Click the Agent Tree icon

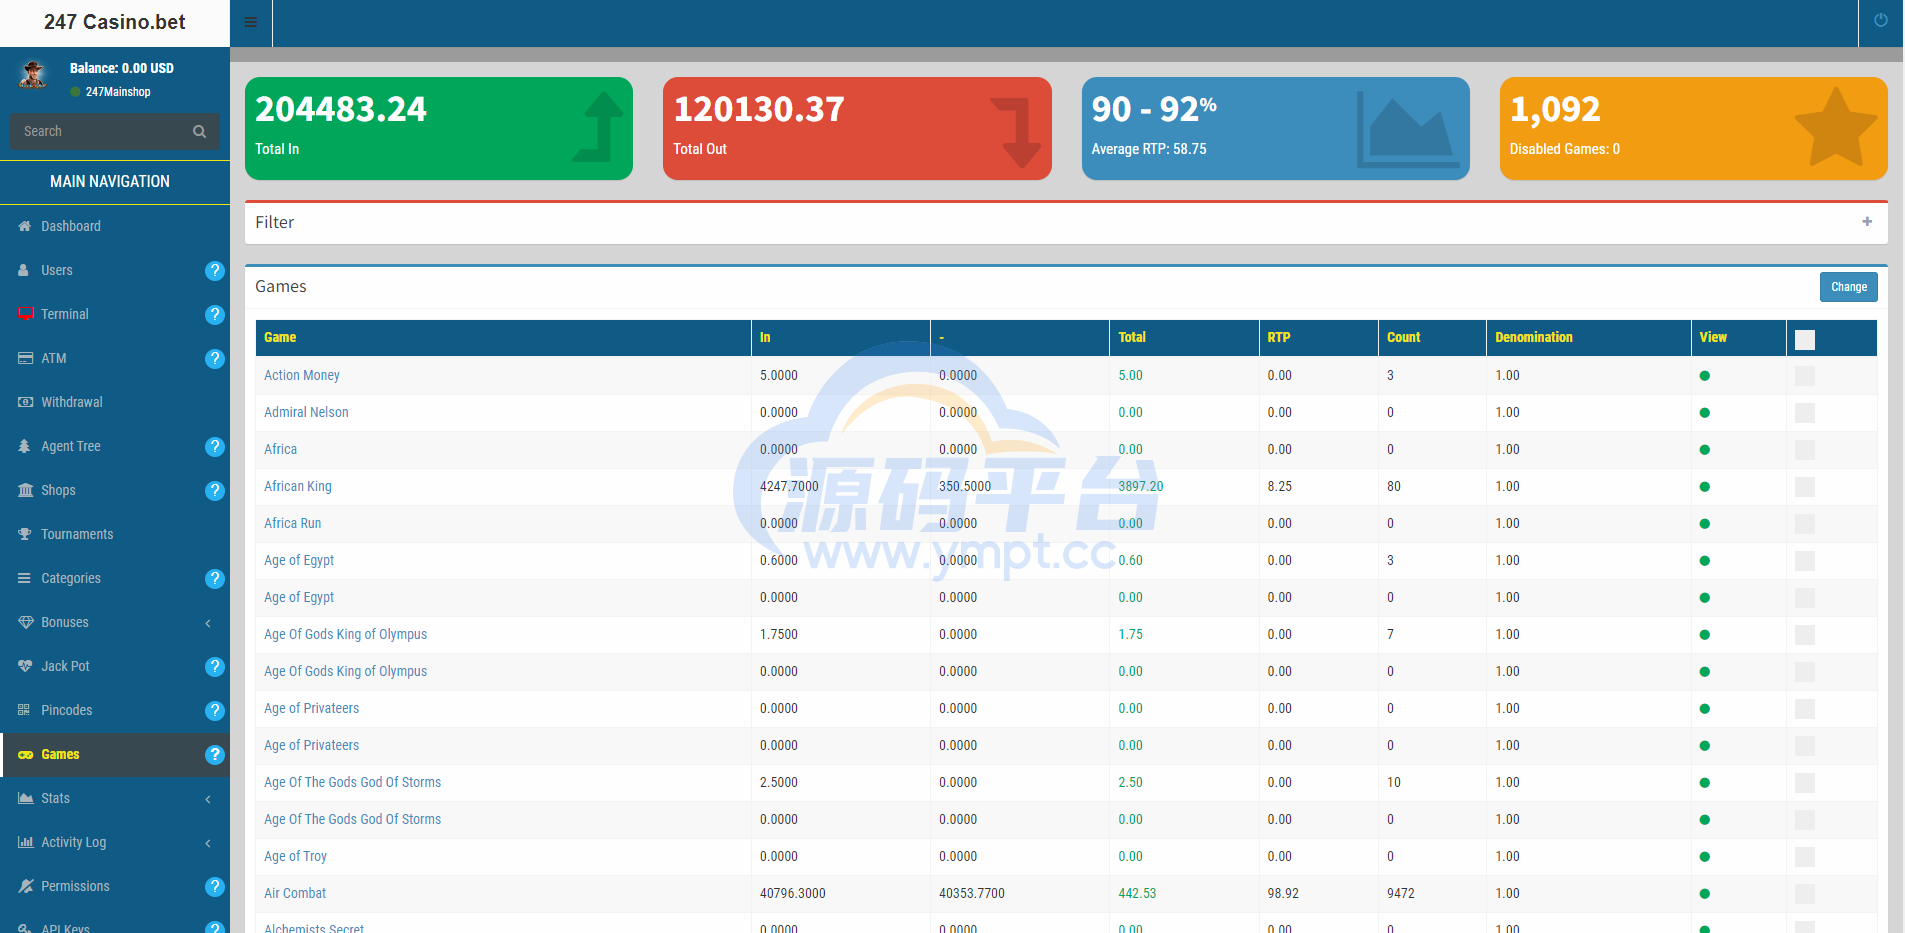point(24,446)
